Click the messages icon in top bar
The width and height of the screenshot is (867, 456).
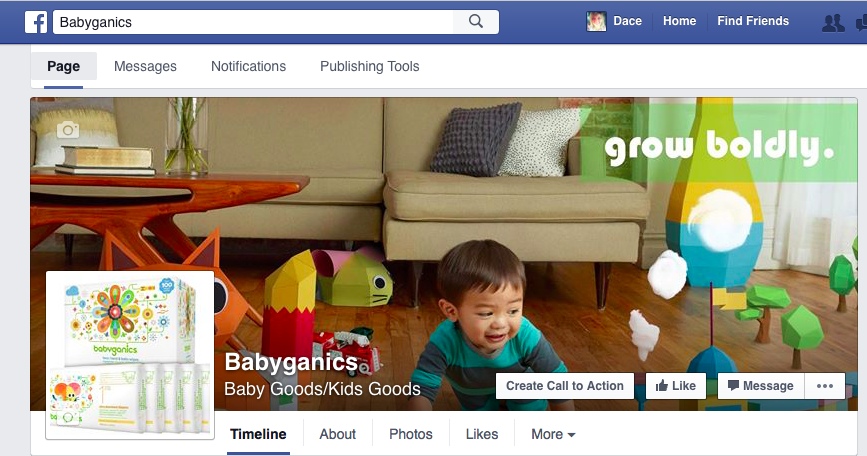coord(861,23)
